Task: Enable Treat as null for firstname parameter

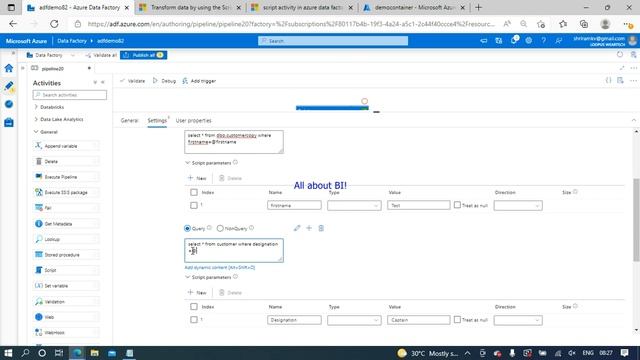Action: click(x=458, y=205)
